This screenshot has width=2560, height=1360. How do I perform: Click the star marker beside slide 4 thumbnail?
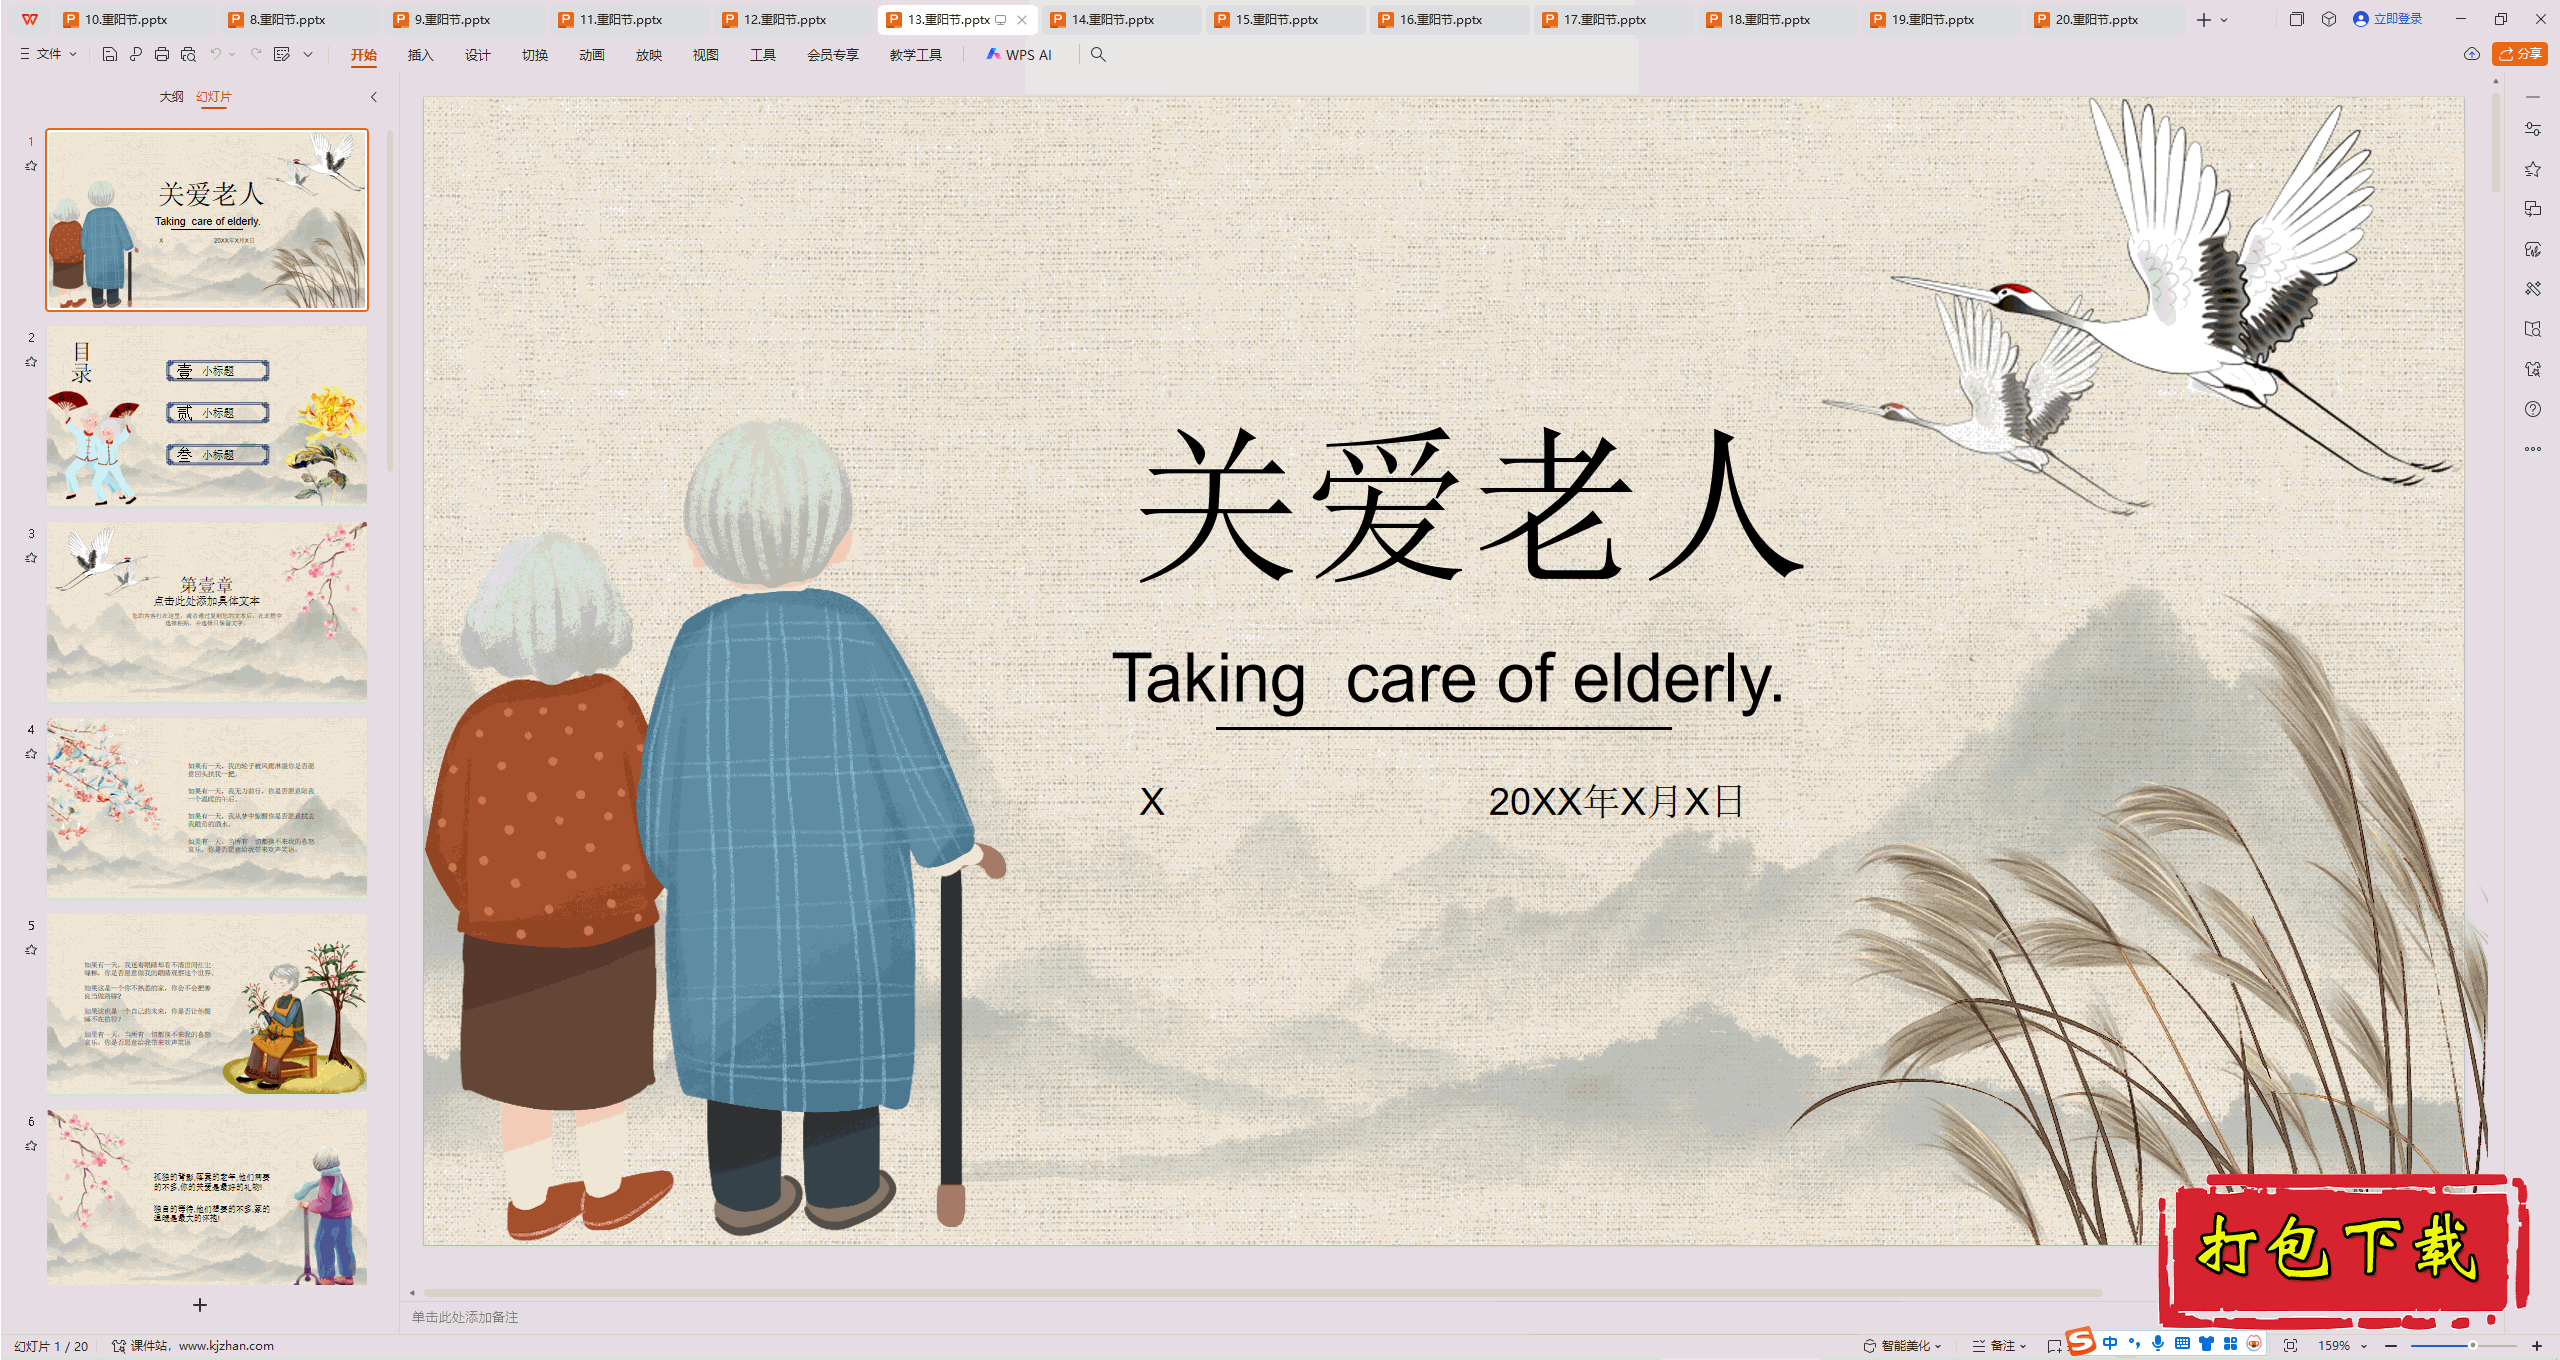point(31,754)
